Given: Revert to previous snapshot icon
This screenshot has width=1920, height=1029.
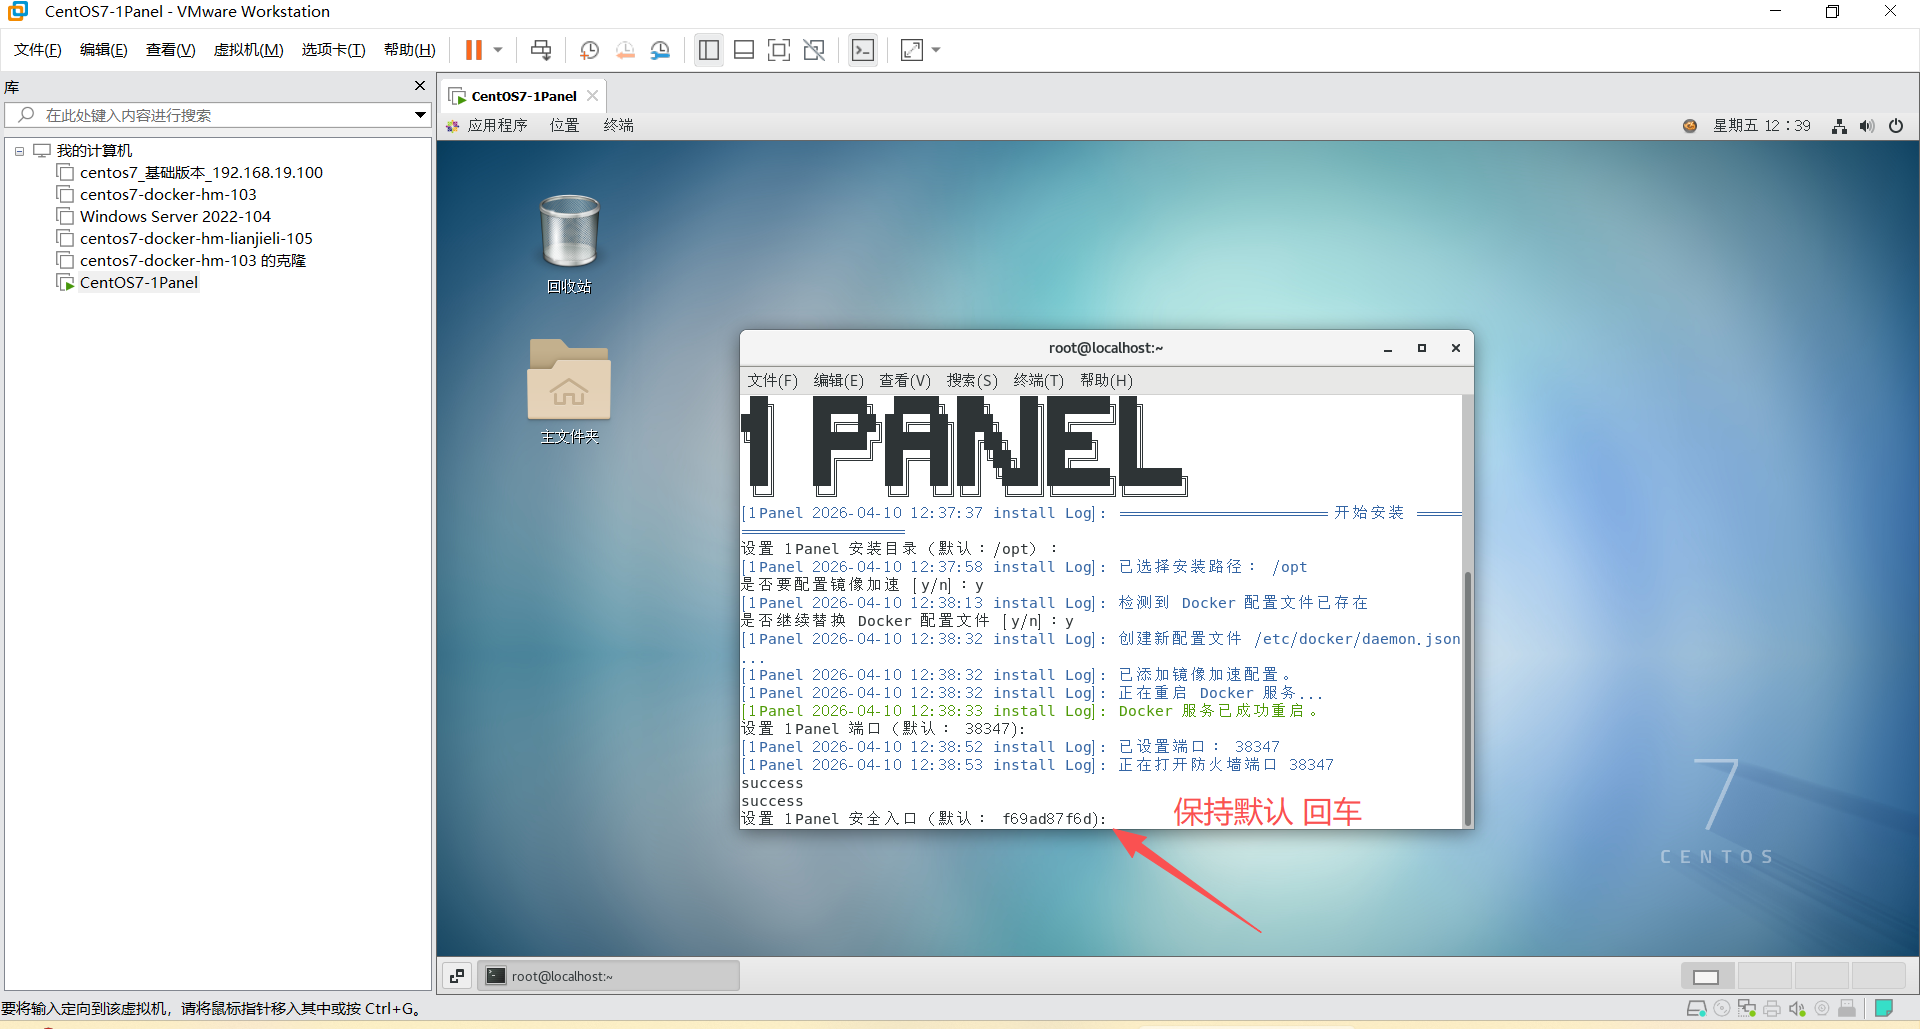Looking at the screenshot, I should 625,50.
